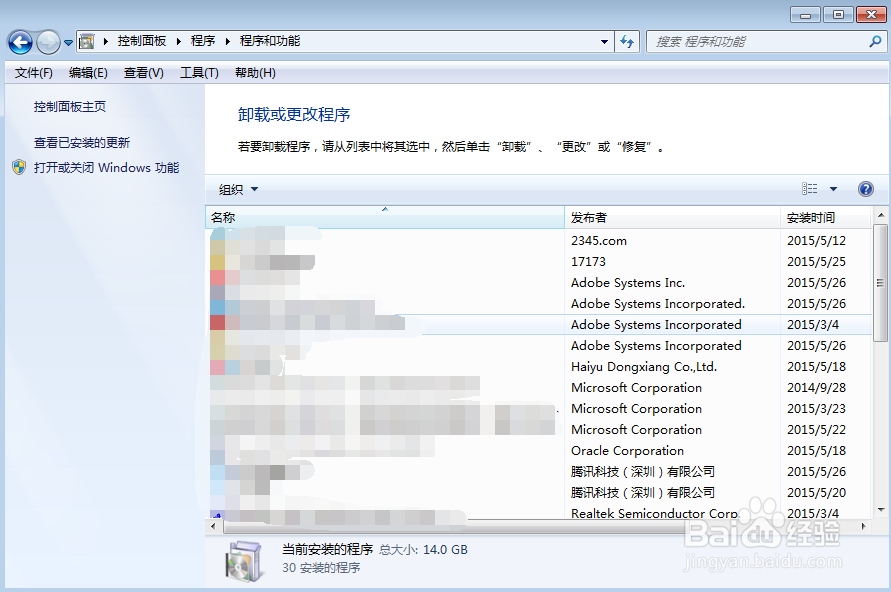
Task: Open recent pages dropdown next to Forward
Action: tap(68, 43)
